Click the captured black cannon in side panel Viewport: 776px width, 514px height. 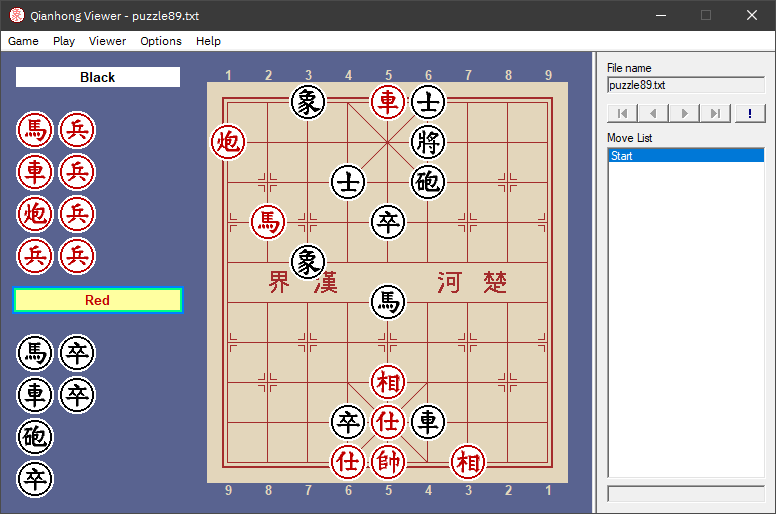tap(35, 437)
